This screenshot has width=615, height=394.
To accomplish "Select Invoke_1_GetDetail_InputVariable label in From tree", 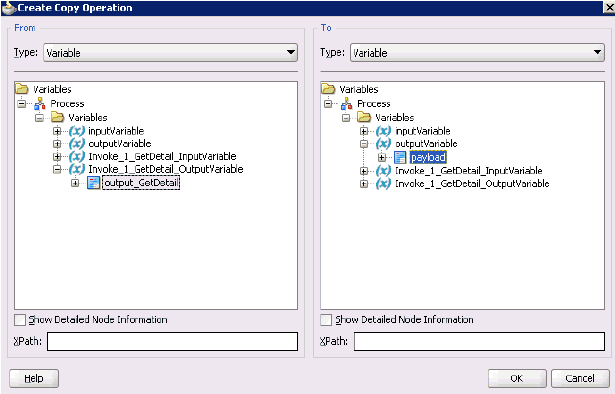I will pyautogui.click(x=162, y=156).
